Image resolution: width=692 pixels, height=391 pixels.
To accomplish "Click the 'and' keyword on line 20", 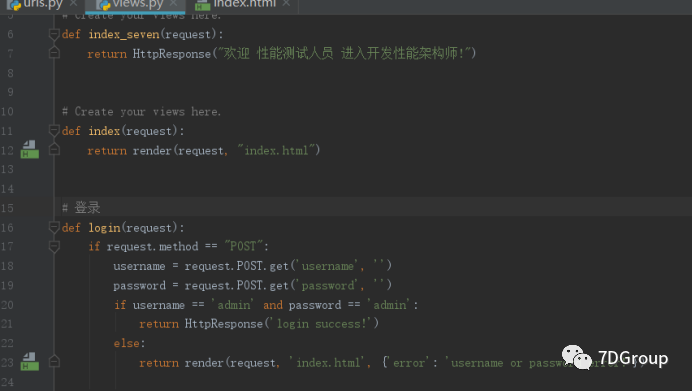I will pyautogui.click(x=273, y=305).
